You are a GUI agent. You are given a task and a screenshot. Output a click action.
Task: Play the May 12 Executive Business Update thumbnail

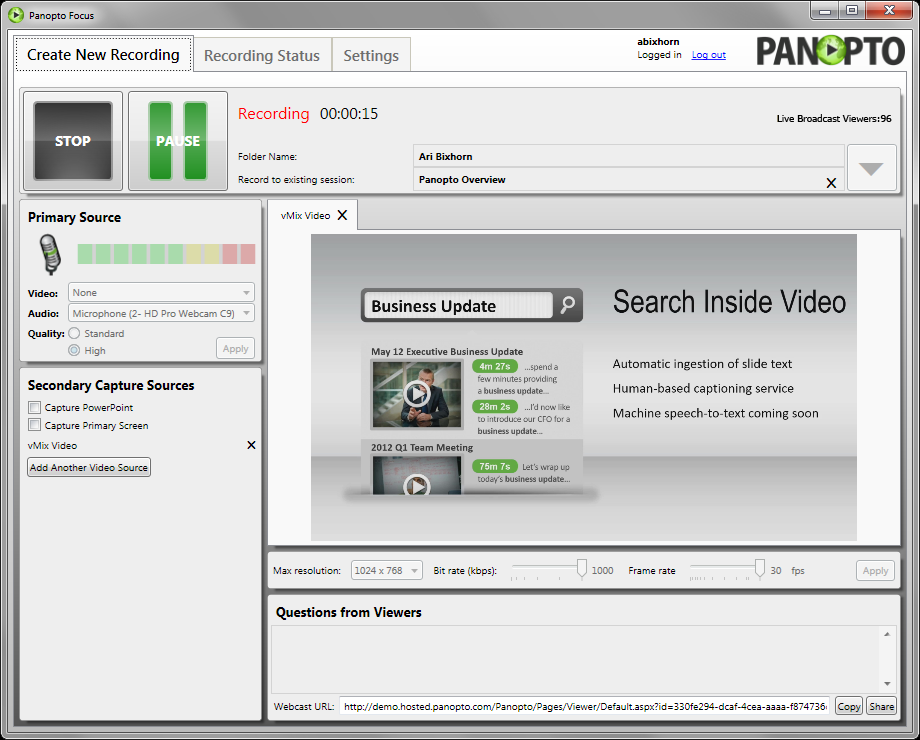tap(417, 393)
